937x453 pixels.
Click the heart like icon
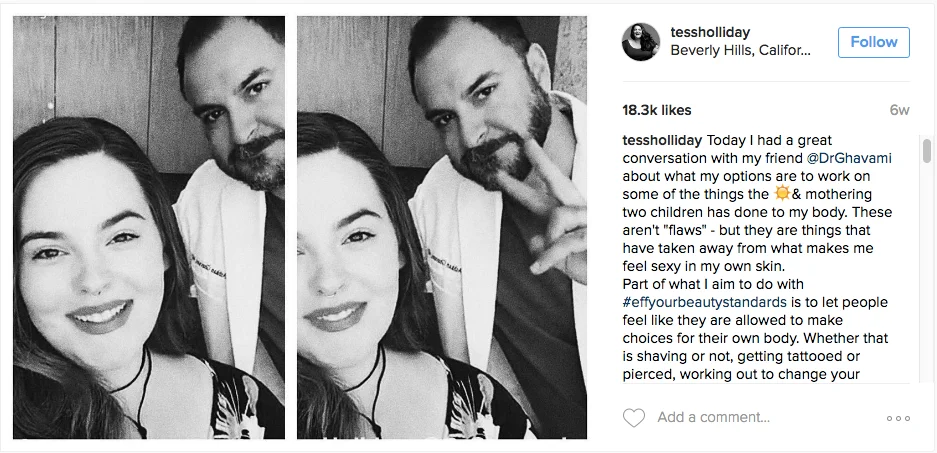[x=633, y=418]
